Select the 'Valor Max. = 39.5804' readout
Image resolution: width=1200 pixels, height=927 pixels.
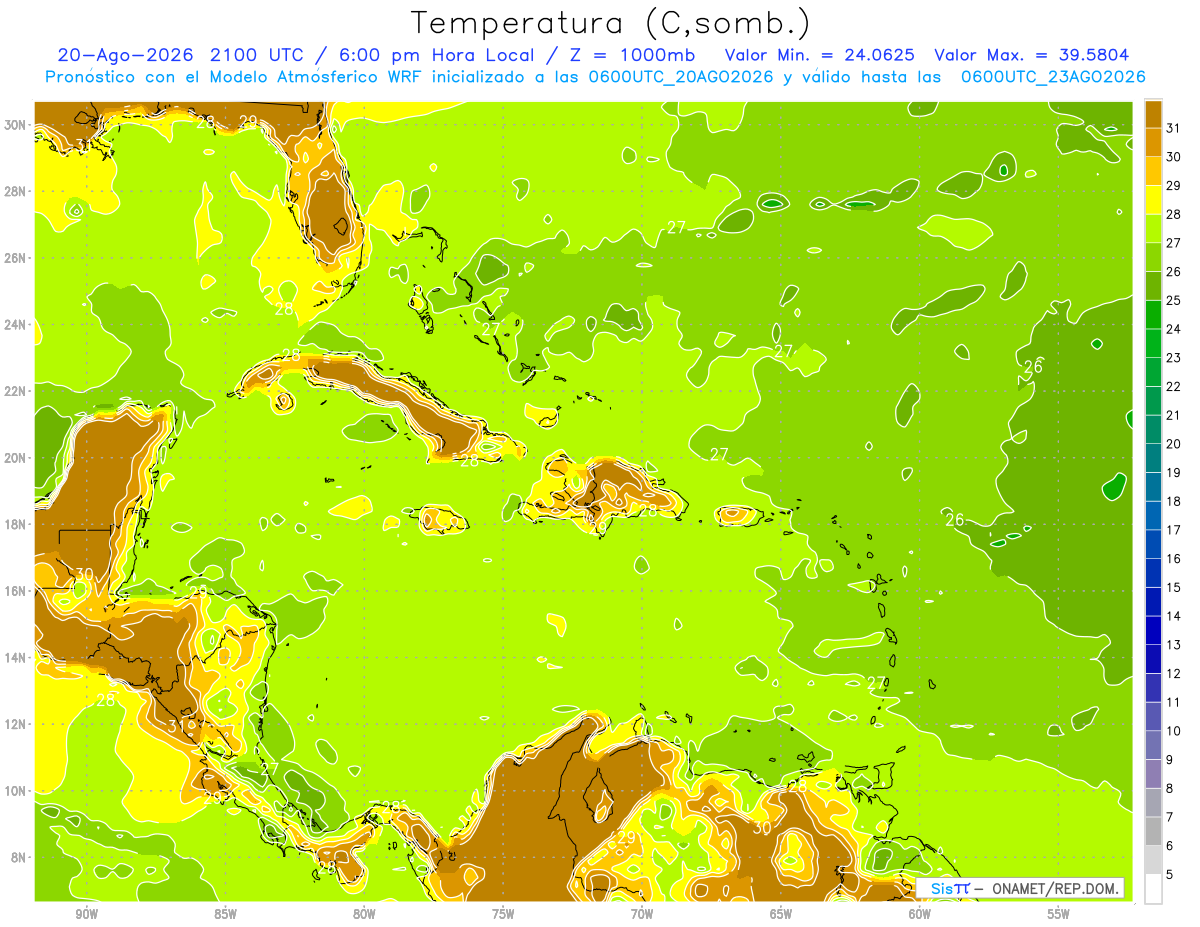click(x=1032, y=55)
